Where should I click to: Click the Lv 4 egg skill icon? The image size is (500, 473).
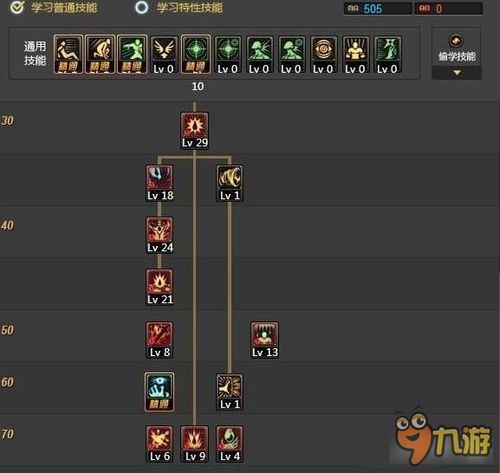tap(230, 444)
